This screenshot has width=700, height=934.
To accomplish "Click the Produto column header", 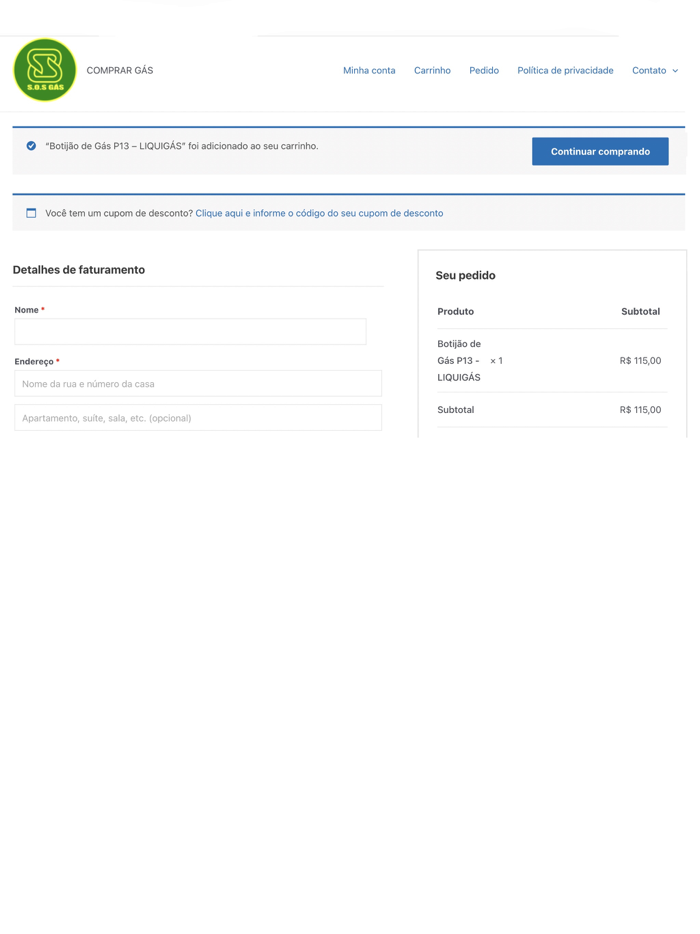I will (x=456, y=312).
